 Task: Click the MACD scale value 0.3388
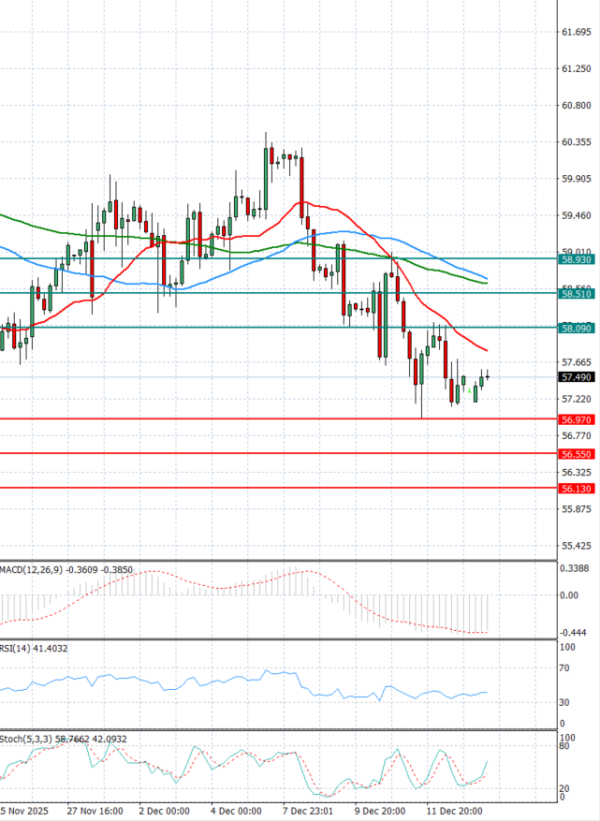(575, 569)
